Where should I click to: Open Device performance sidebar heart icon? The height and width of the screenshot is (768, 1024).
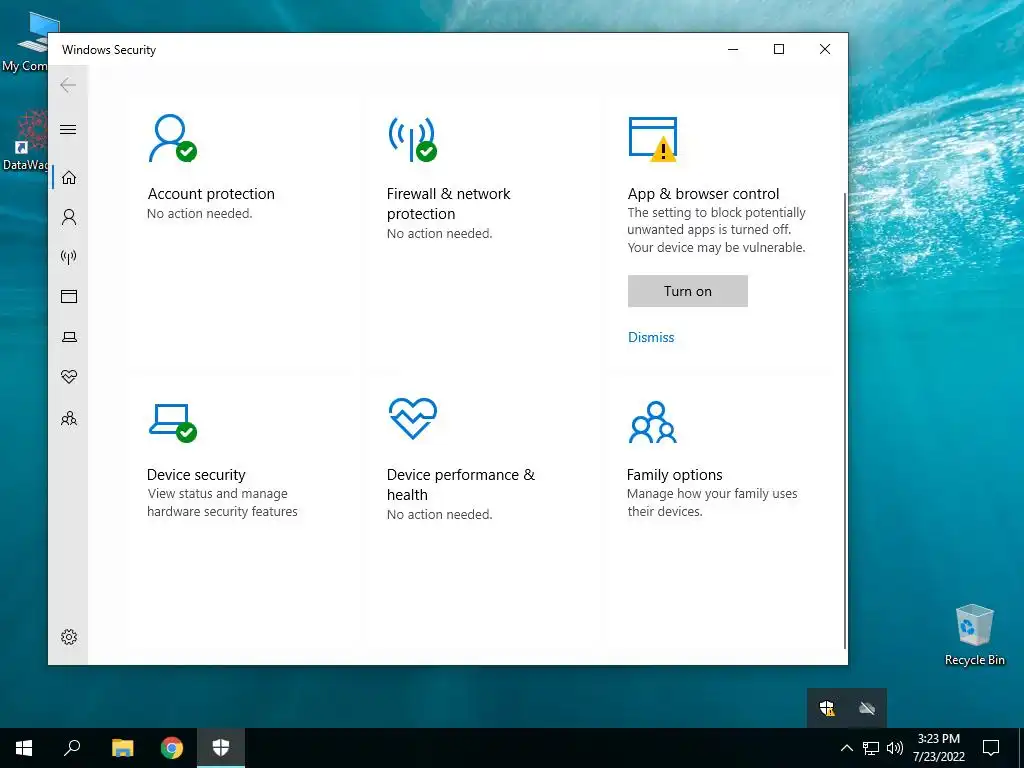click(x=69, y=377)
